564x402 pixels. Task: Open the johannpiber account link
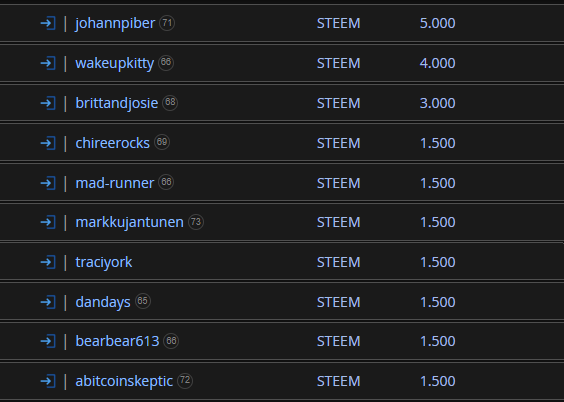(115, 24)
